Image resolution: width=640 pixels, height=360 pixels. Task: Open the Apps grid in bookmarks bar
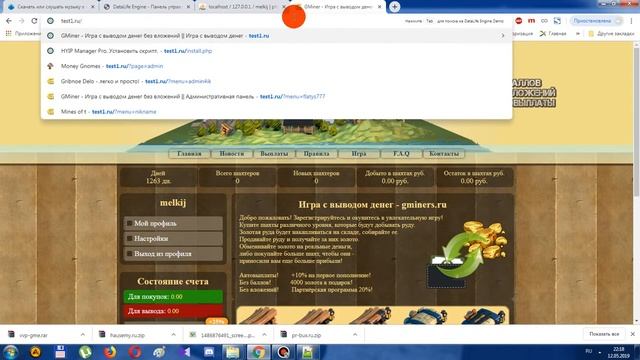point(9,33)
